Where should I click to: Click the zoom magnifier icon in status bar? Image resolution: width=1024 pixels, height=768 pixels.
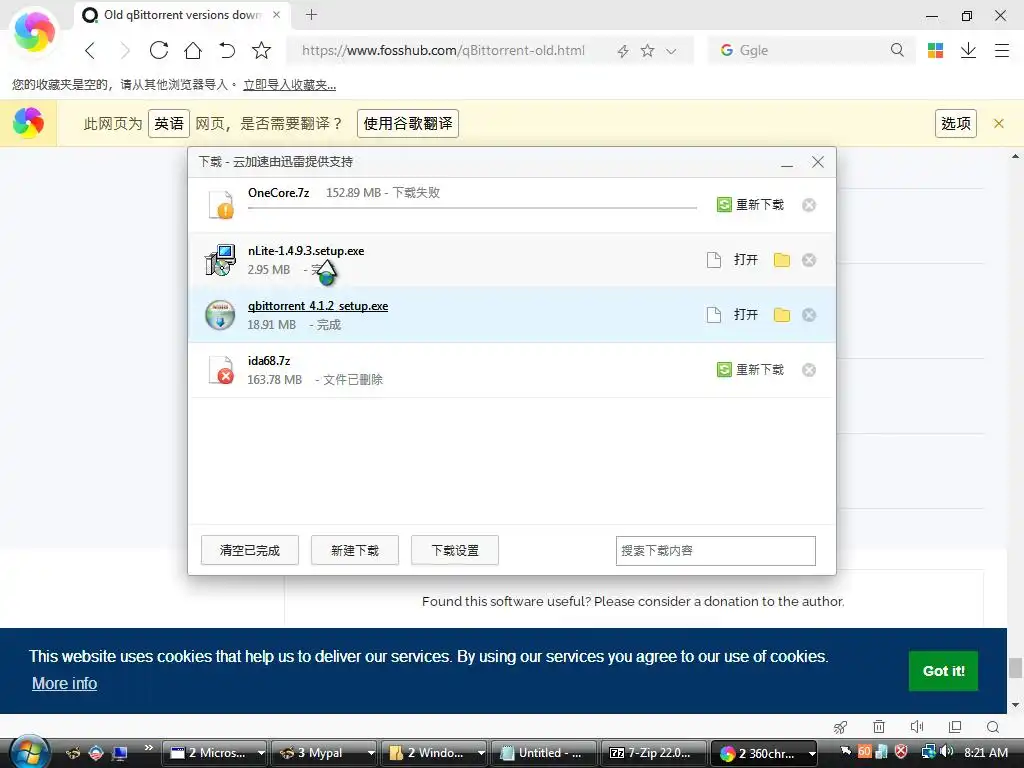coord(993,727)
